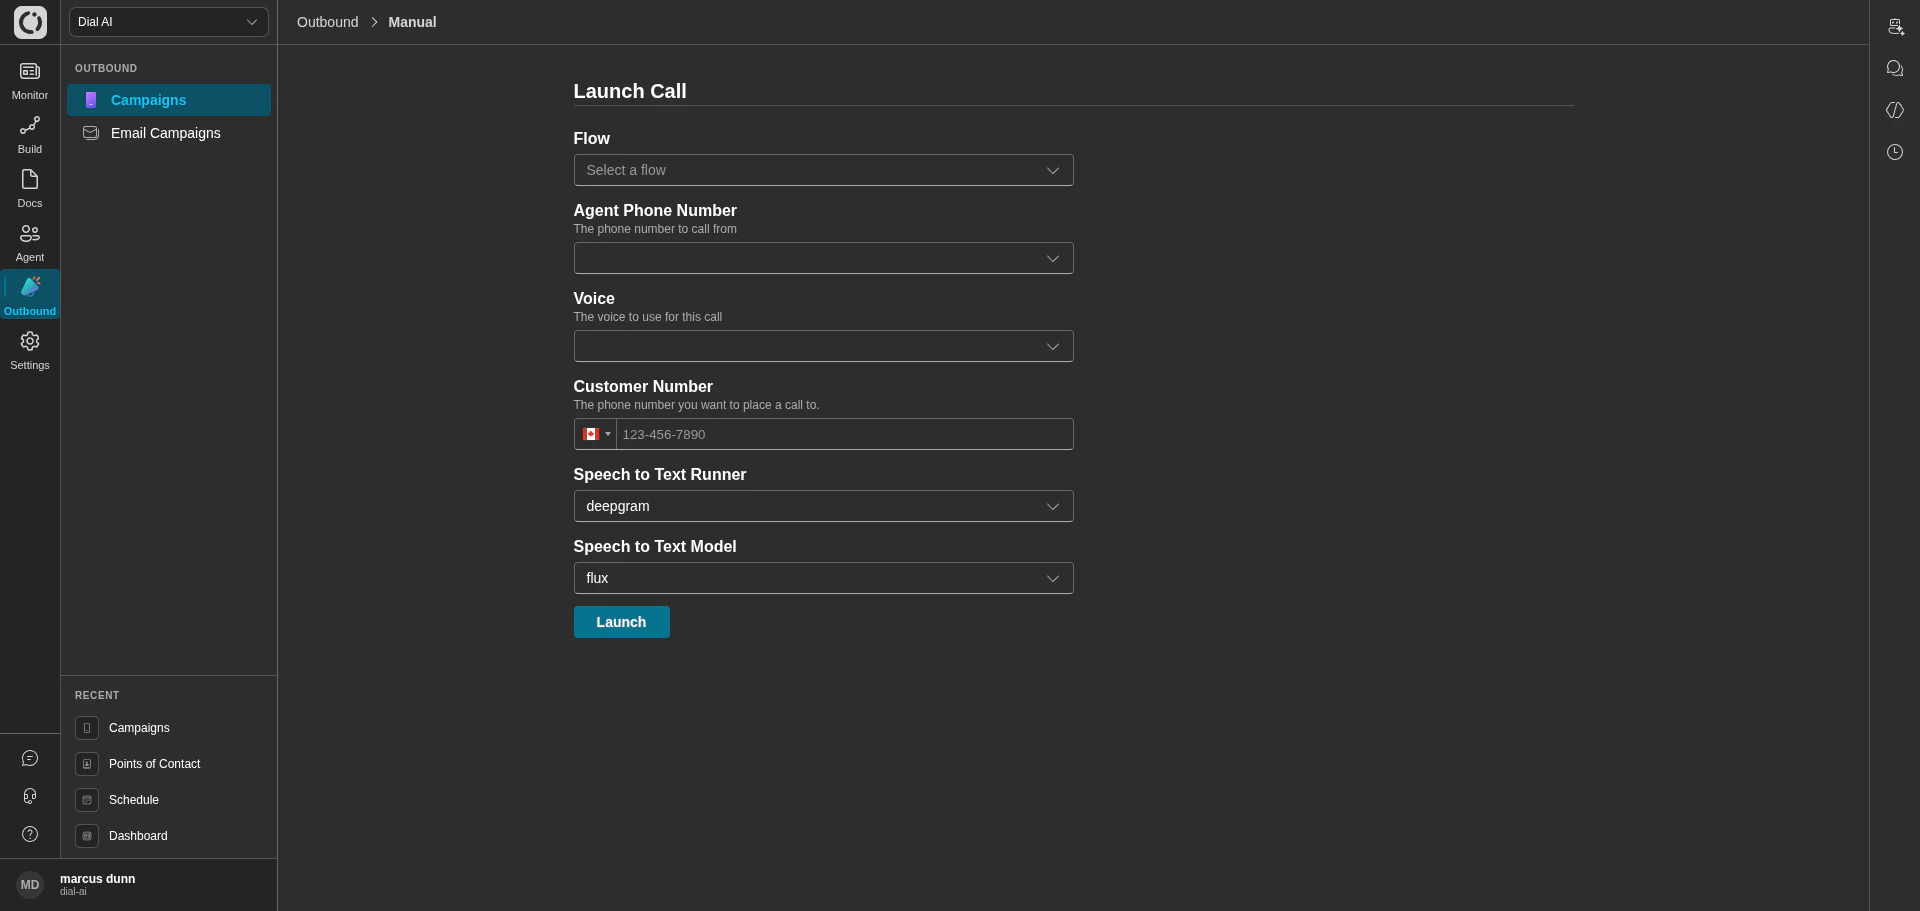Click the Campaigns phone icon in Outbound list

pyautogui.click(x=91, y=100)
